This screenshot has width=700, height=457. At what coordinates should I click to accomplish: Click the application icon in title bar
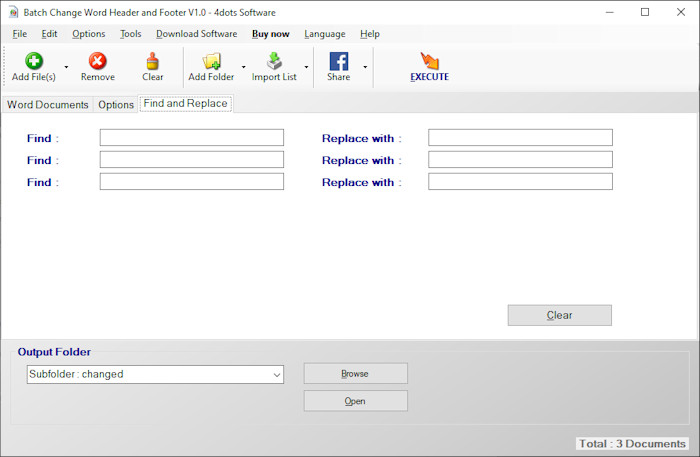(x=13, y=12)
